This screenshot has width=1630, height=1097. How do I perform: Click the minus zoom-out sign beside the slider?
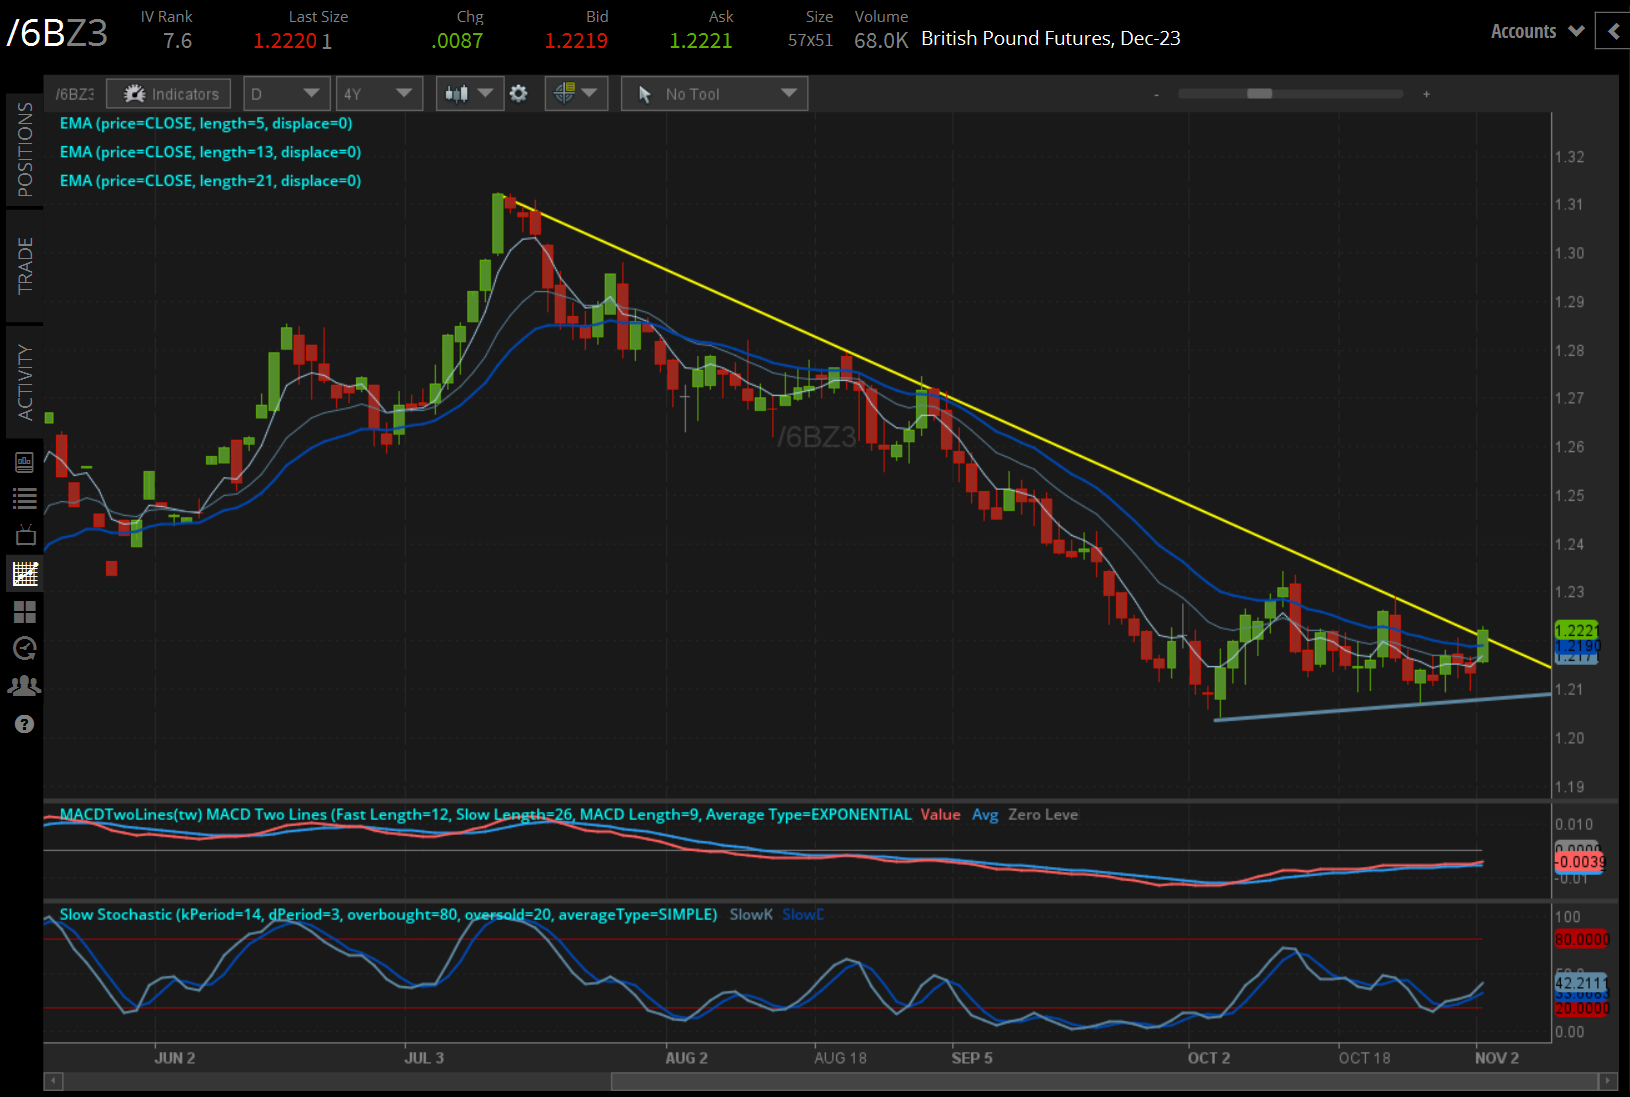(x=1156, y=95)
